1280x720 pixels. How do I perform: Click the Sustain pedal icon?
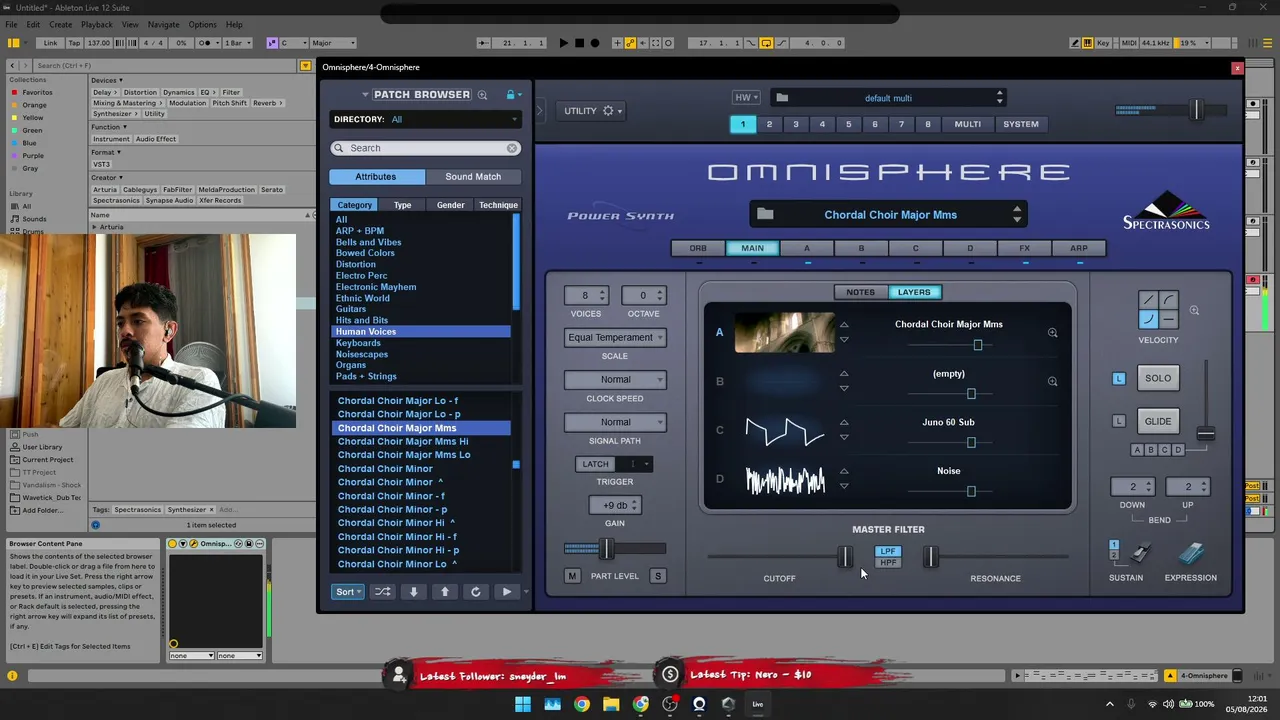click(1139, 553)
